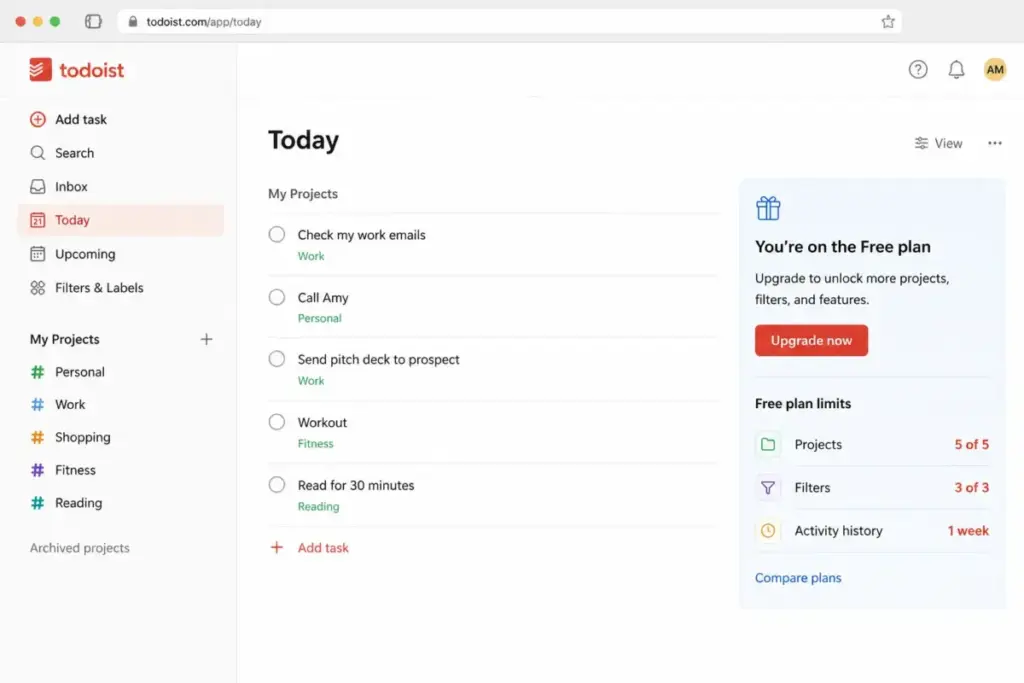Open the AM account avatar
This screenshot has width=1024, height=683.
[995, 69]
